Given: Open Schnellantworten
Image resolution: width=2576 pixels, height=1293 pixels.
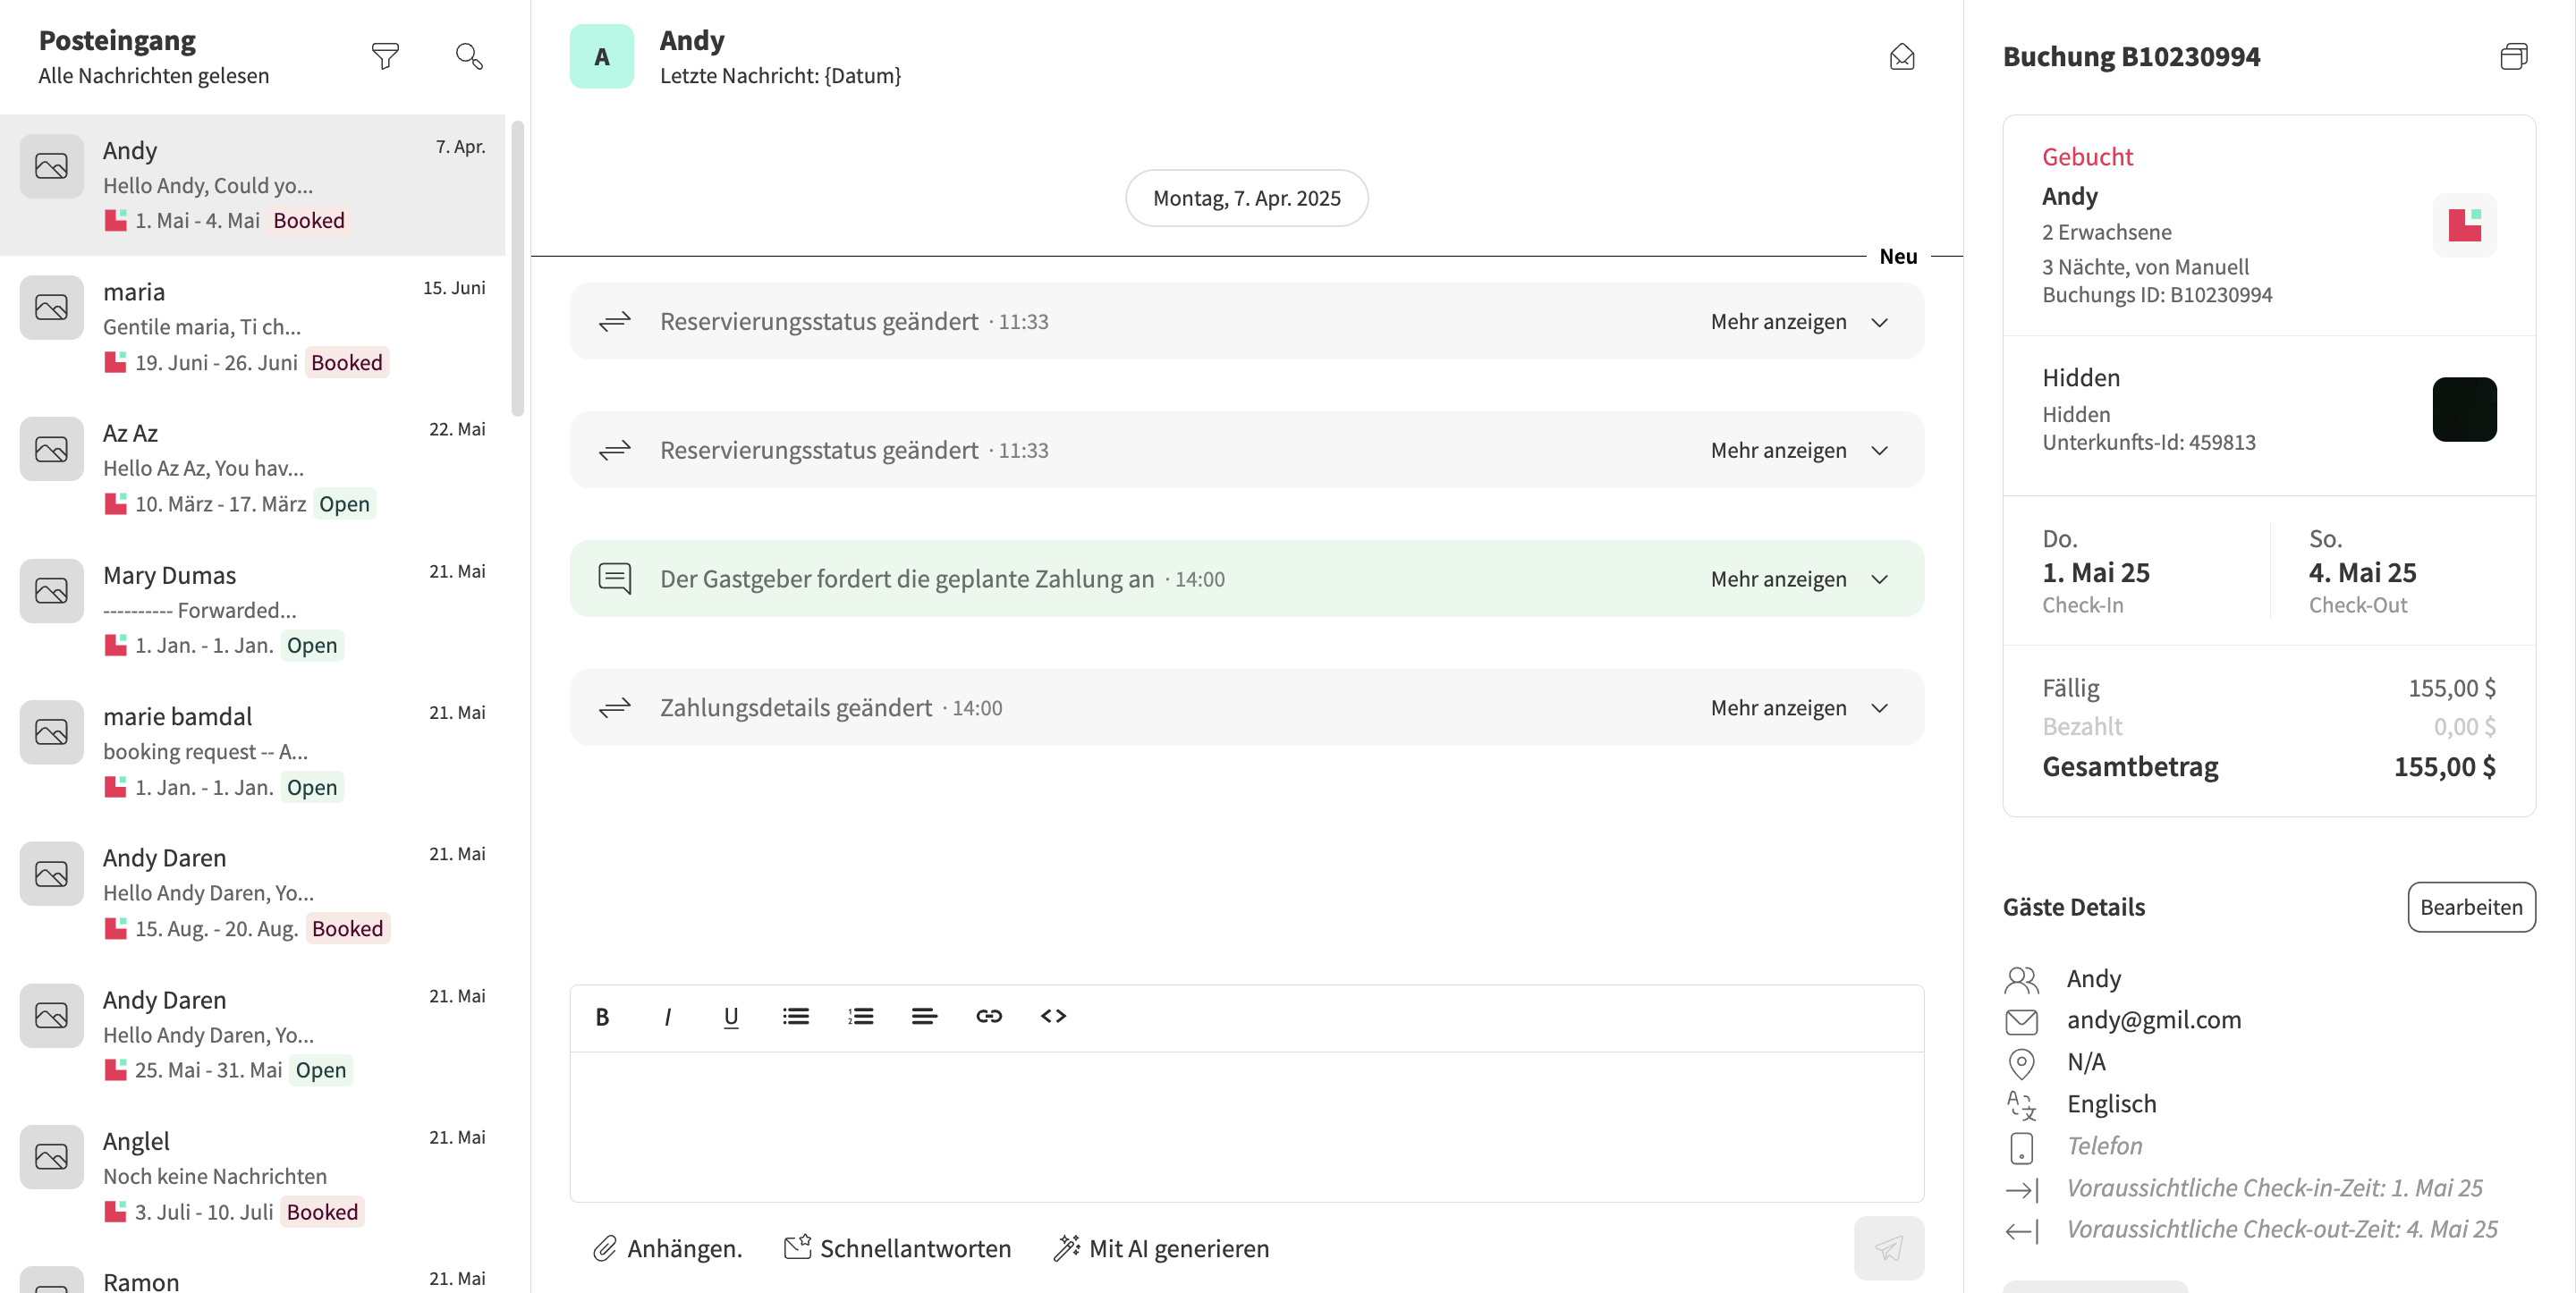Looking at the screenshot, I should (x=897, y=1248).
